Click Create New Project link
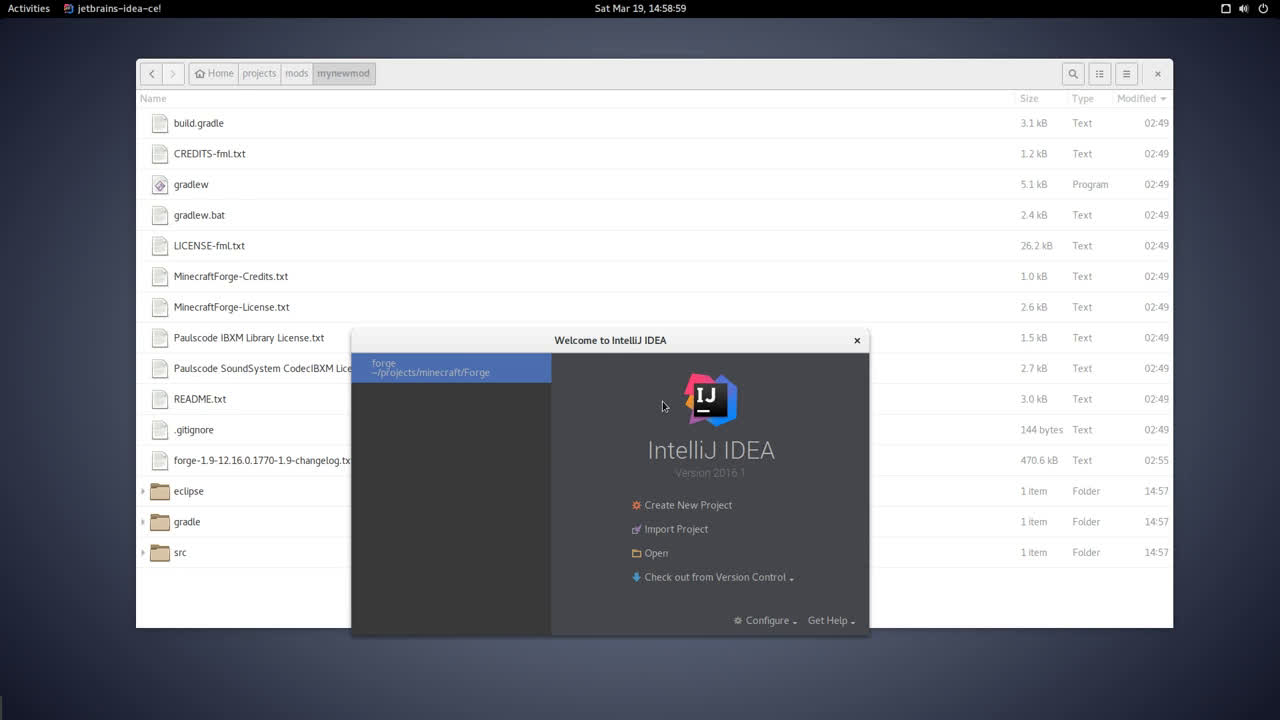This screenshot has width=1280, height=720. pos(688,505)
